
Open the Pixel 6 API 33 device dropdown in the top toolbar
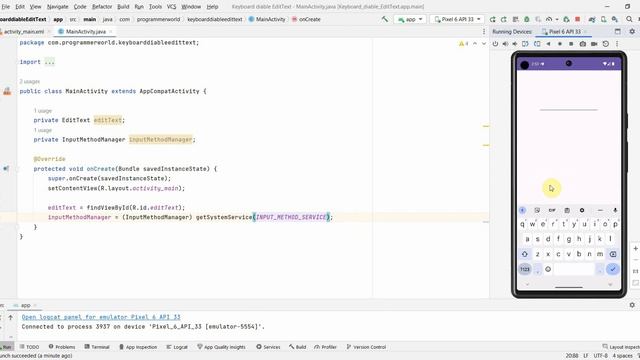457,19
